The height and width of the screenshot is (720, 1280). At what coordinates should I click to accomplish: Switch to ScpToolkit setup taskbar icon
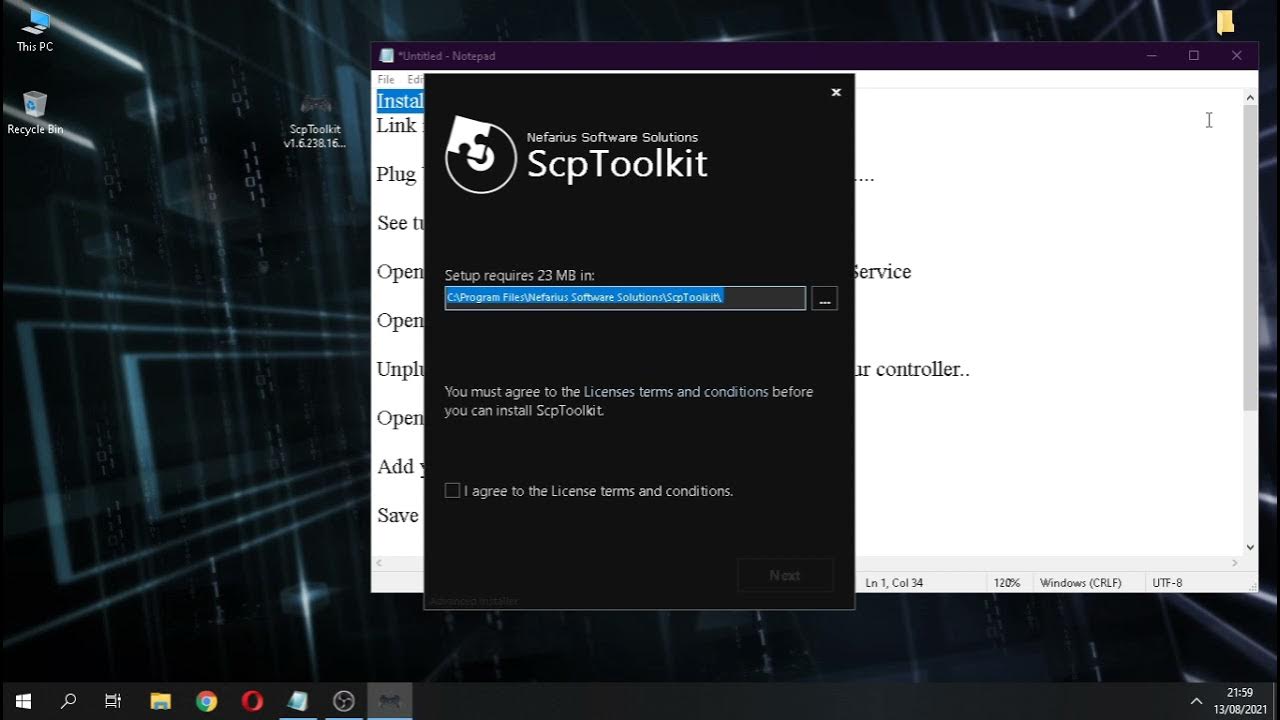[390, 701]
